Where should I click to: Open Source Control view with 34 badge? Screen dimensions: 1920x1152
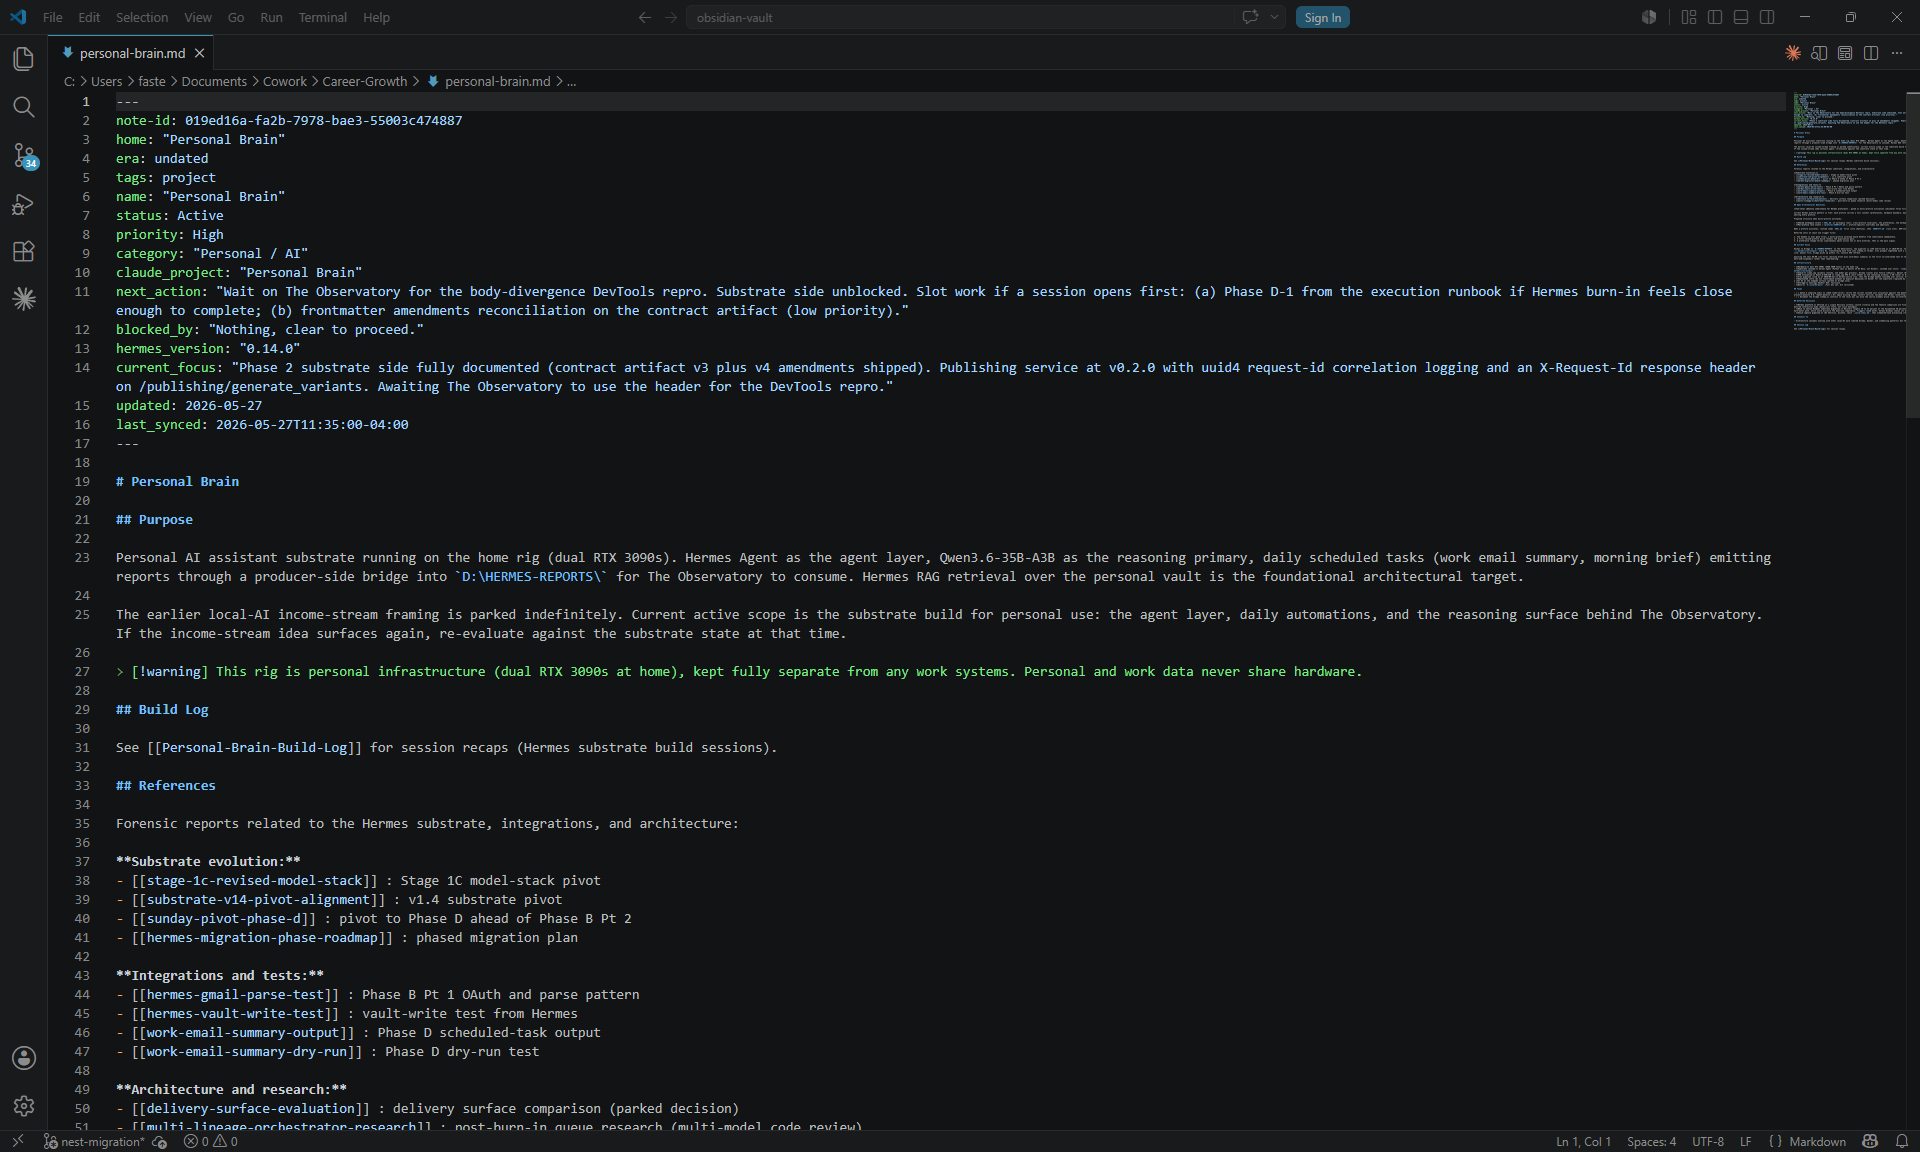coord(24,155)
